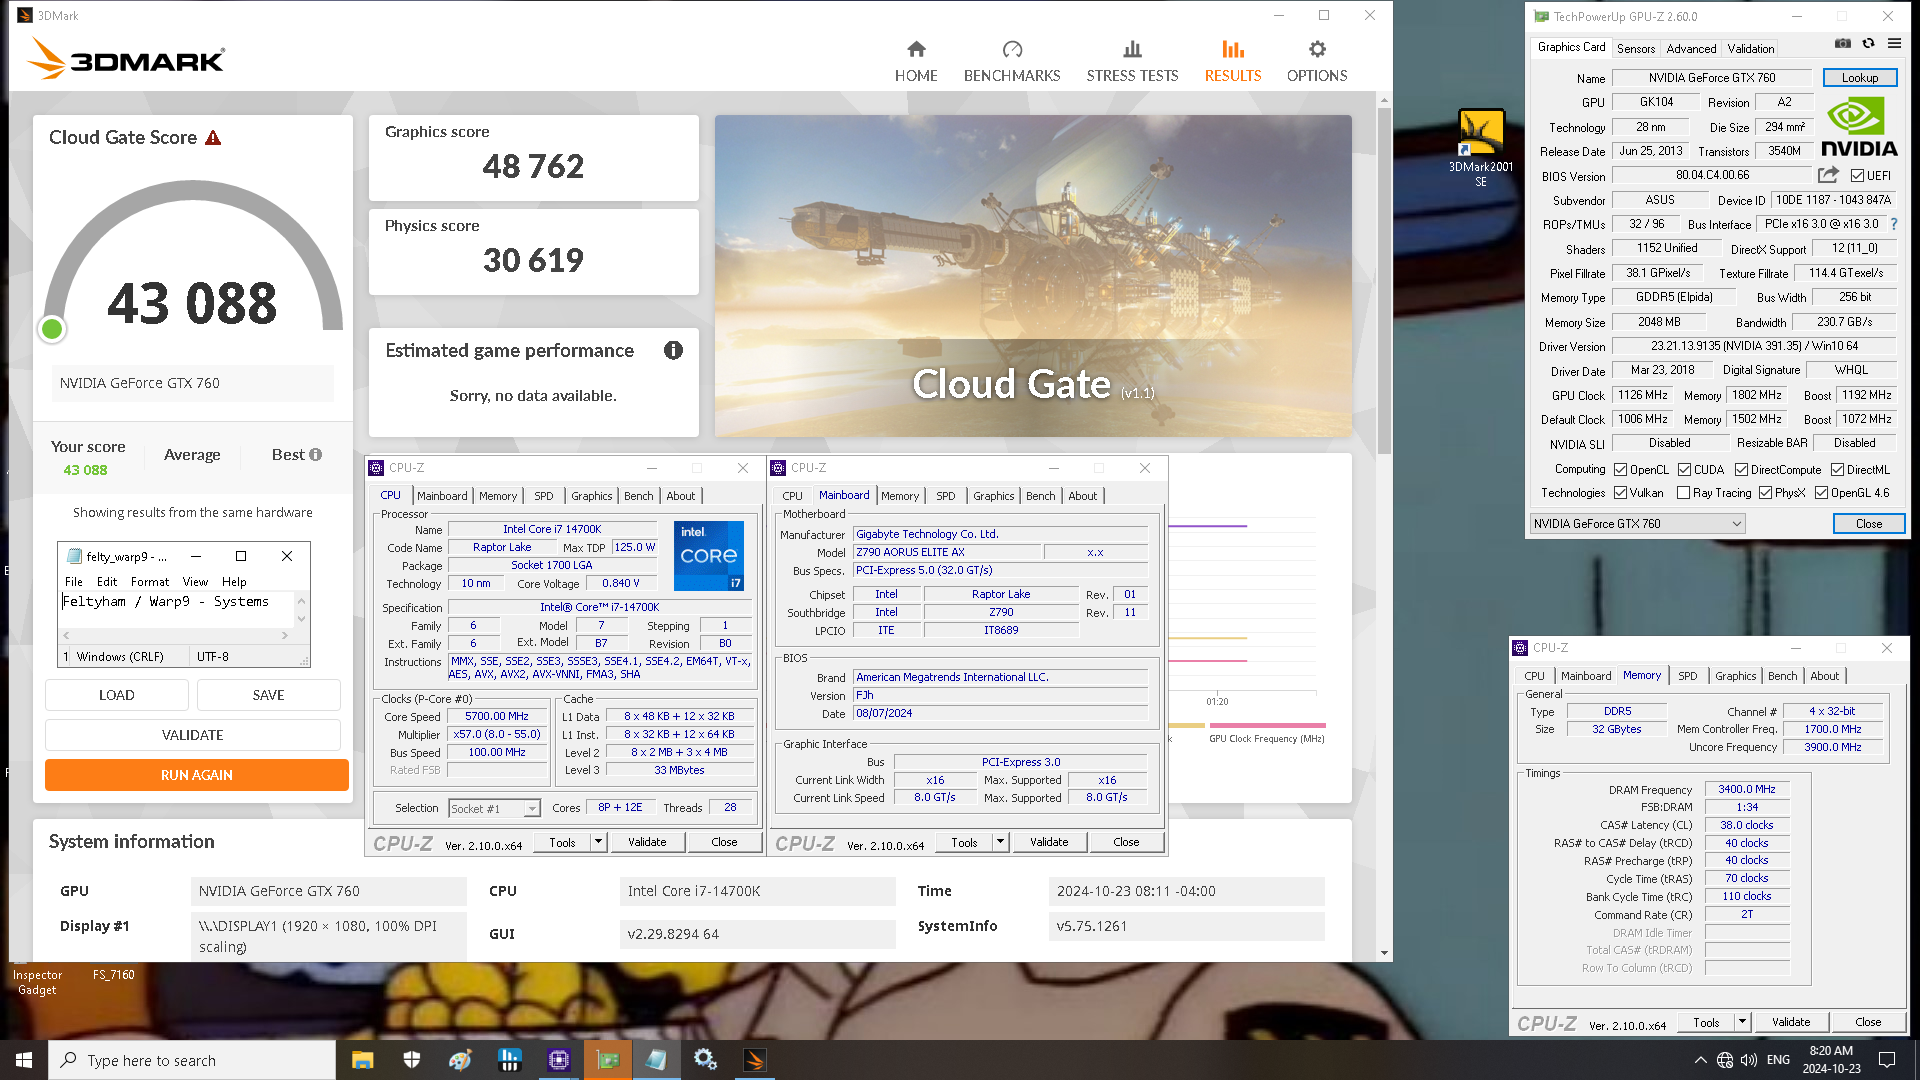Click the GPU-Z graphics card taskbar icon
Screen dimensions: 1920x1080
point(607,1060)
